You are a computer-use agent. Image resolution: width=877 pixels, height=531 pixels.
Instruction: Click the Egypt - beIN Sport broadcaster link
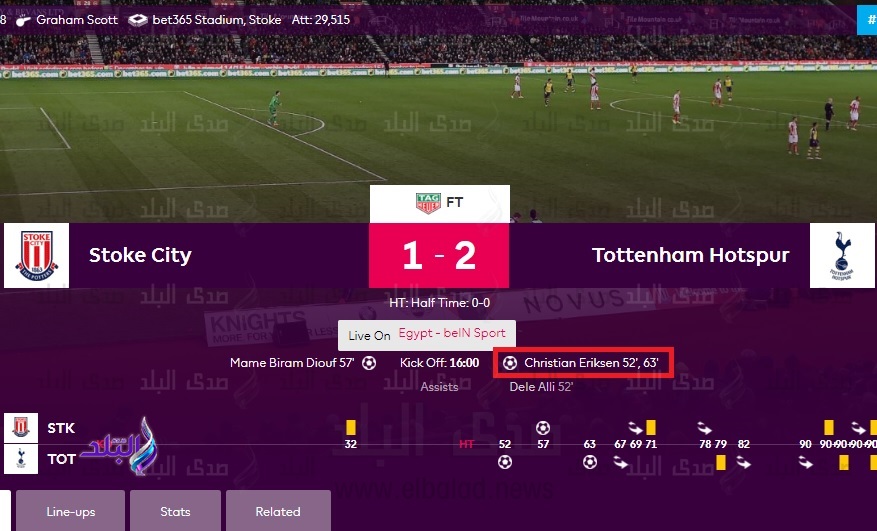click(x=452, y=333)
